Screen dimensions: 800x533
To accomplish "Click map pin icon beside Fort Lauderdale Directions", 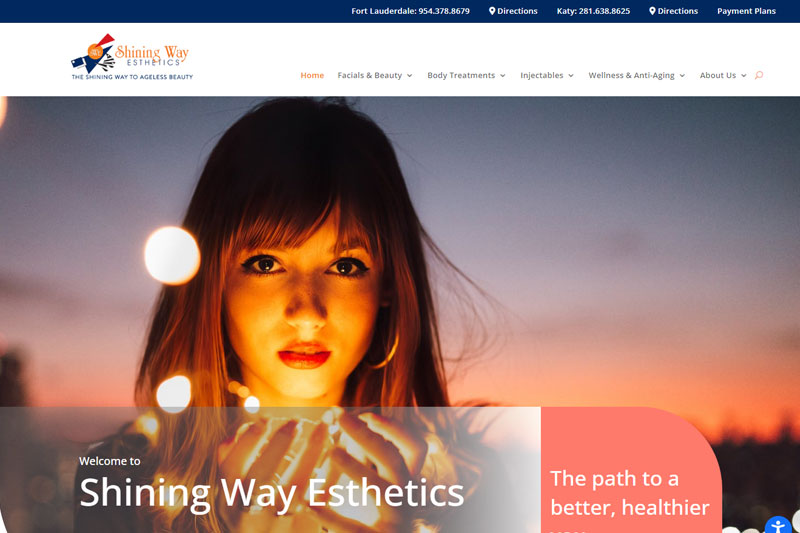I will 492,11.
